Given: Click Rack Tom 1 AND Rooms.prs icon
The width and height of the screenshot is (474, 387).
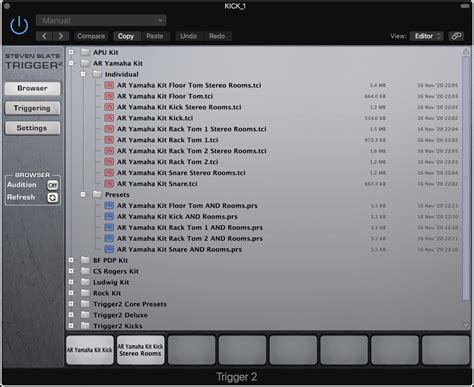Looking at the screenshot, I should [x=109, y=227].
